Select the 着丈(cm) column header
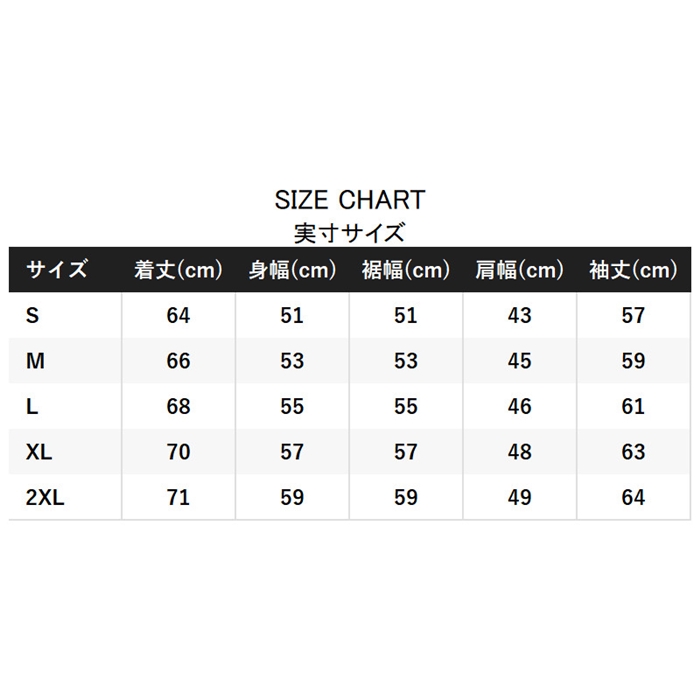This screenshot has height=700, width=700. pos(178,270)
